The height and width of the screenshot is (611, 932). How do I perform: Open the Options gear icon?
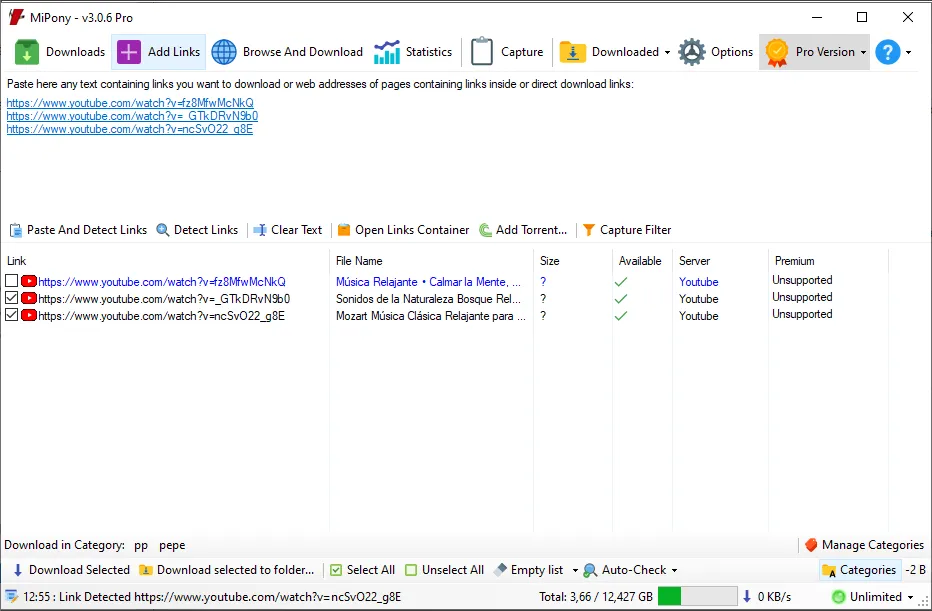692,52
